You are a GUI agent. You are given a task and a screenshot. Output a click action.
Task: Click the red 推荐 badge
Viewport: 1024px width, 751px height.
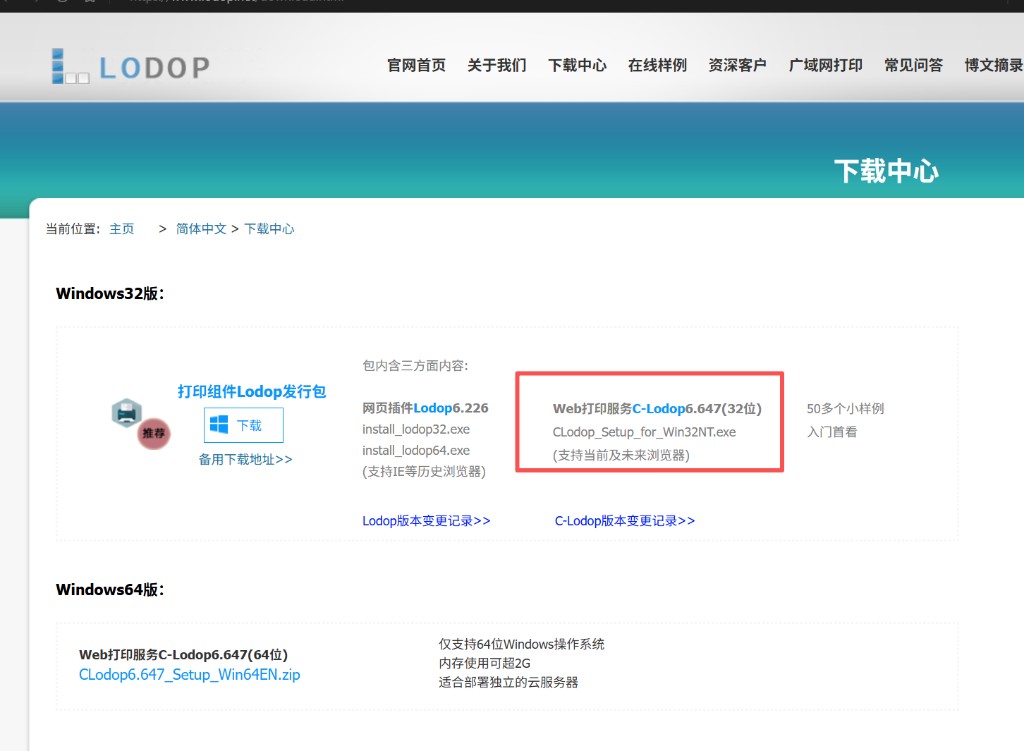tap(154, 433)
